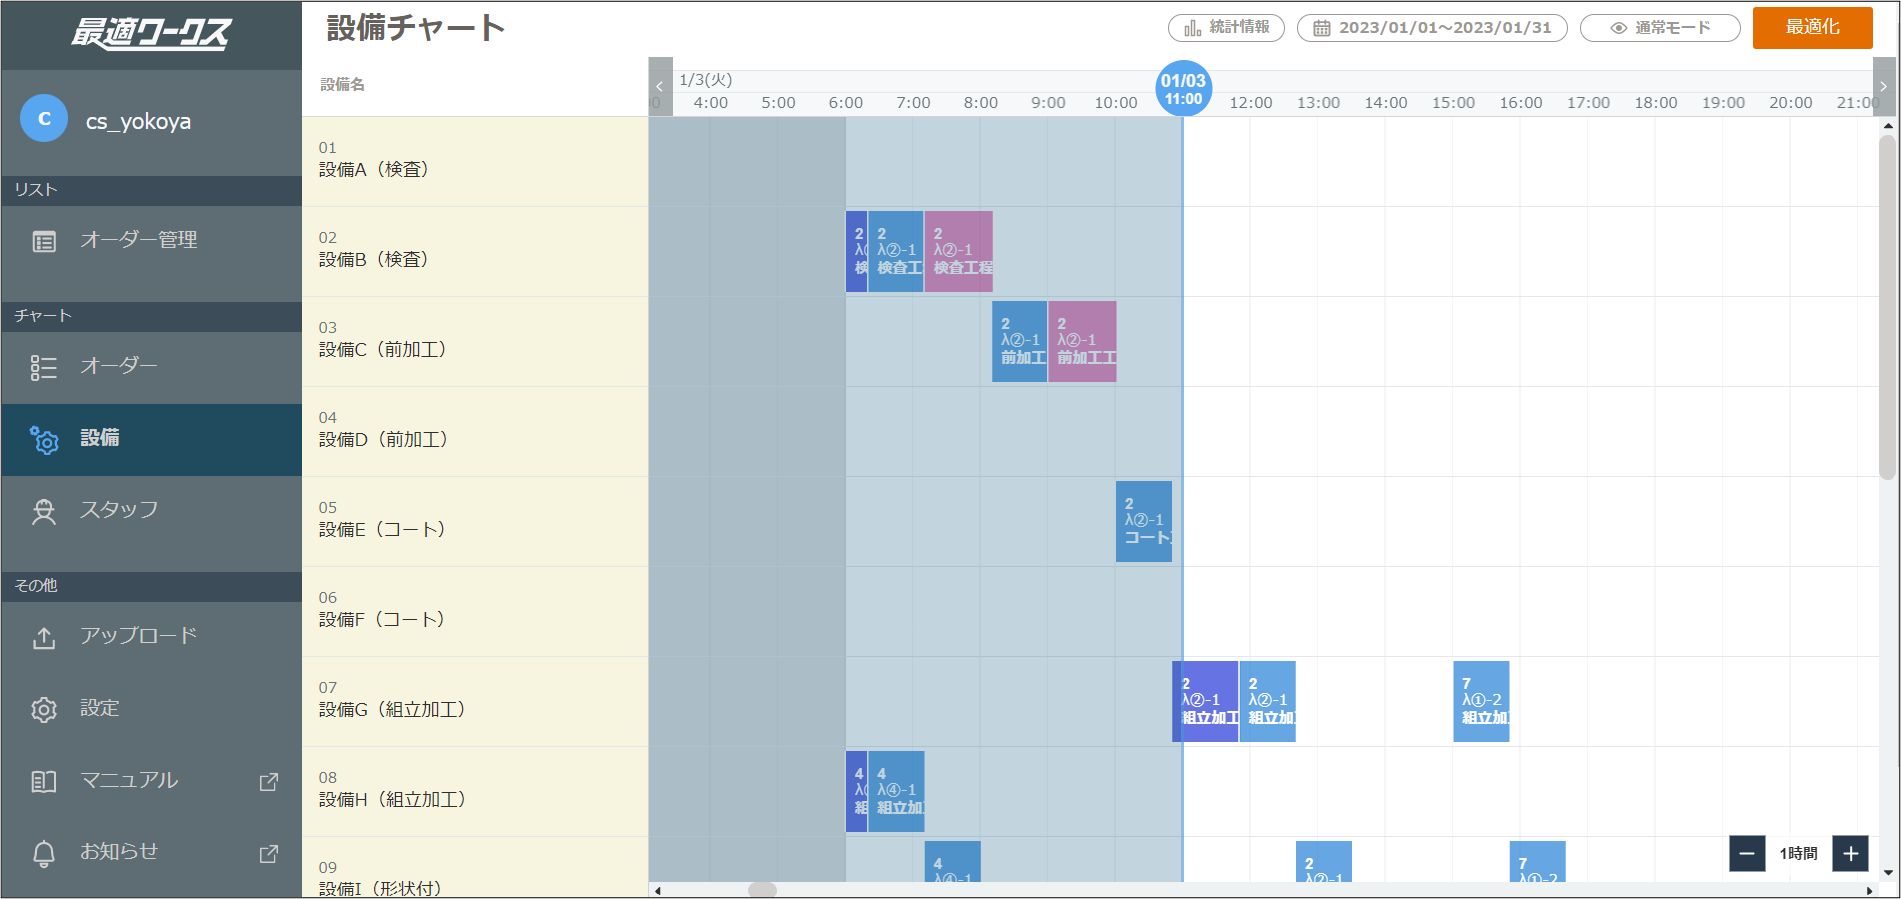
Task: Toggle 通常モード view mode
Action: click(x=1660, y=28)
